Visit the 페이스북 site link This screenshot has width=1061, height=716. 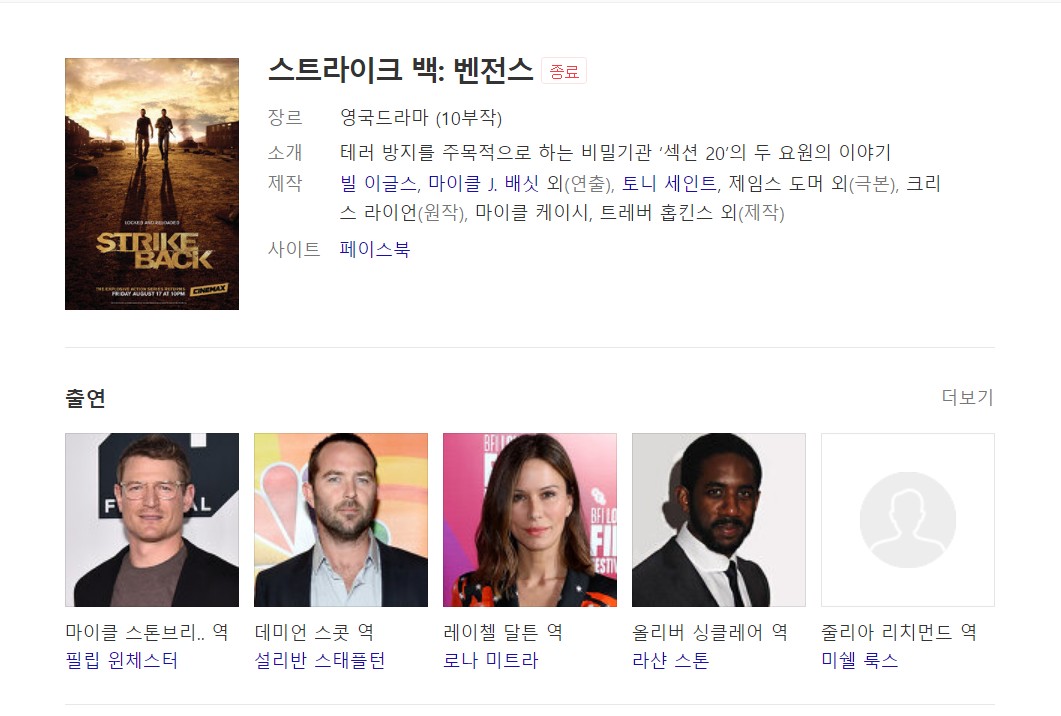[375, 249]
